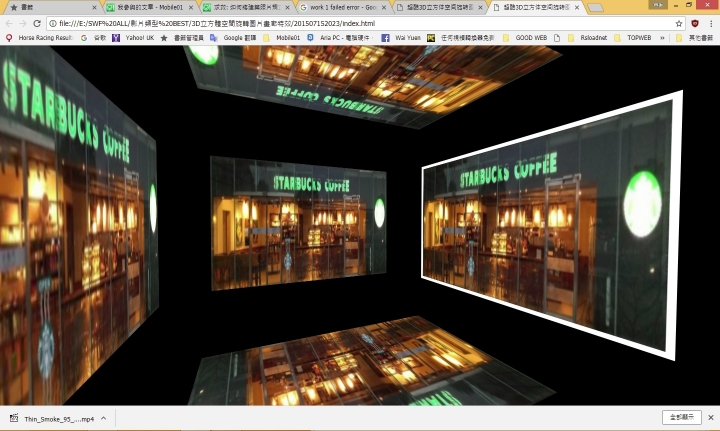This screenshot has width=720, height=431.
Task: Focus the file URL address bar
Action: 365,23
